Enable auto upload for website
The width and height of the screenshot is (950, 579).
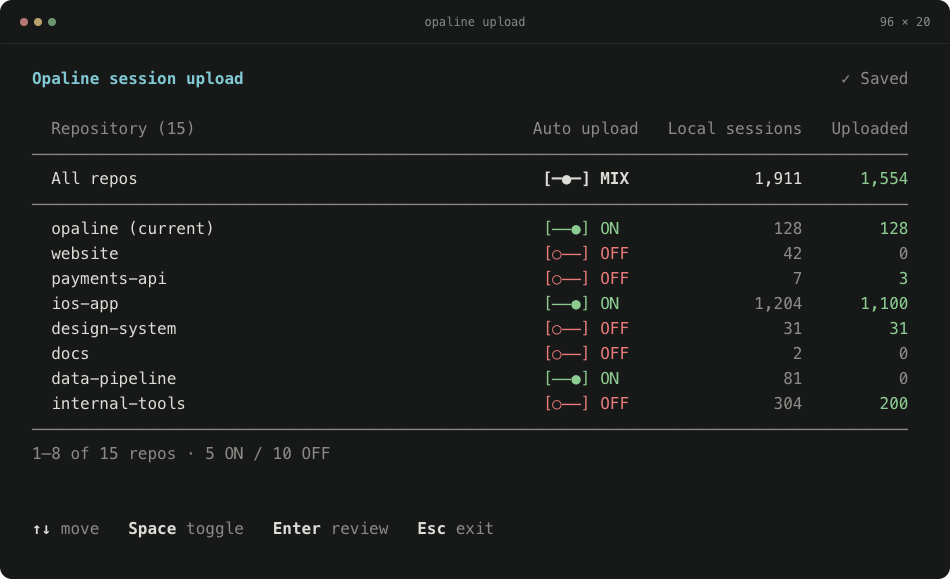coord(566,253)
